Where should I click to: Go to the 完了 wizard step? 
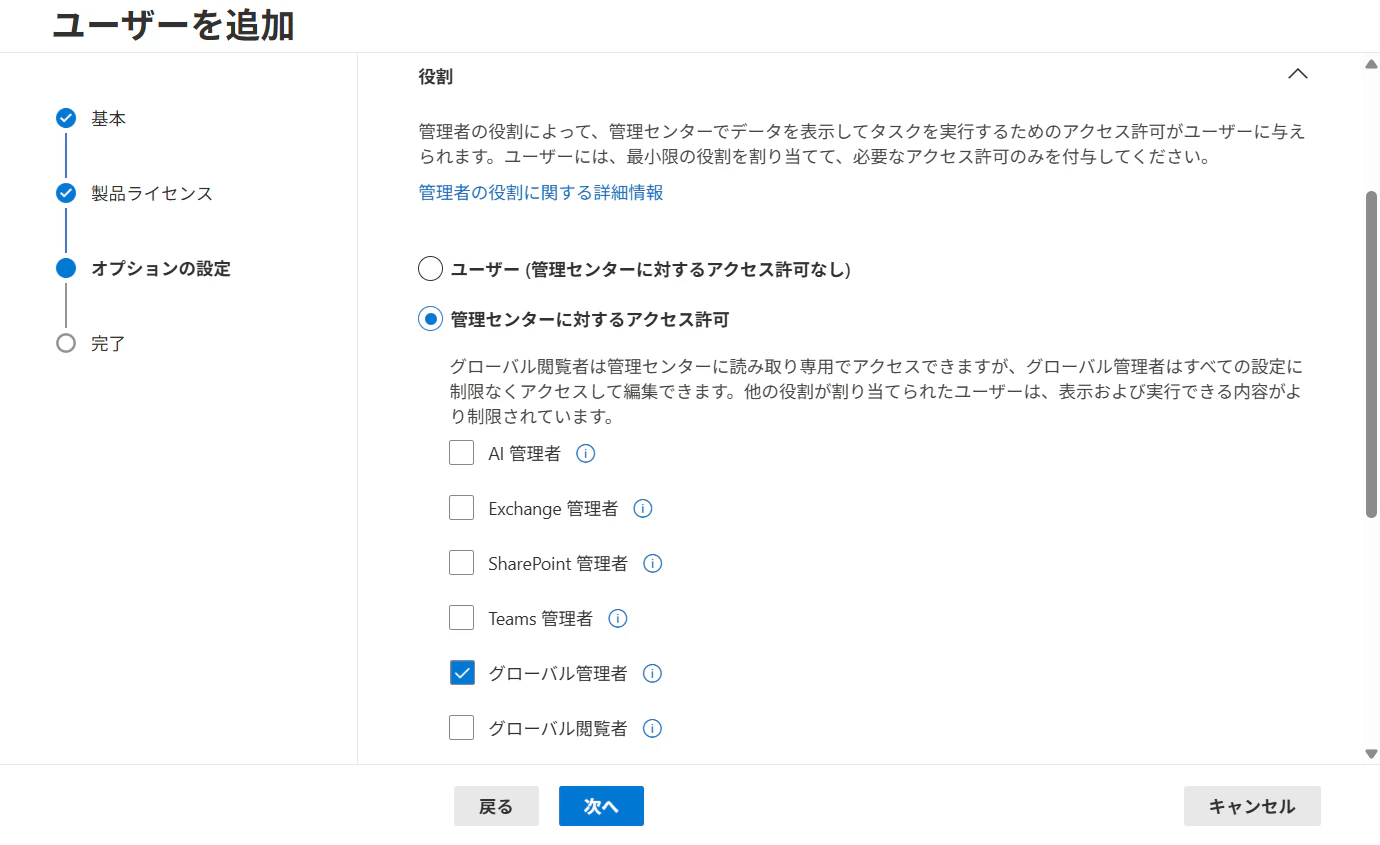pos(65,343)
